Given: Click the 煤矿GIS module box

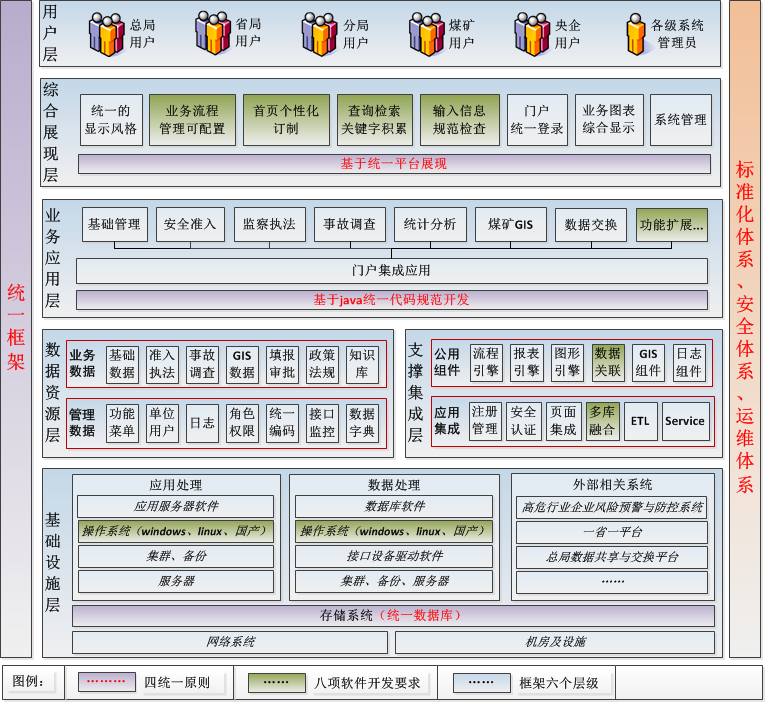Looking at the screenshot, I should [511, 225].
